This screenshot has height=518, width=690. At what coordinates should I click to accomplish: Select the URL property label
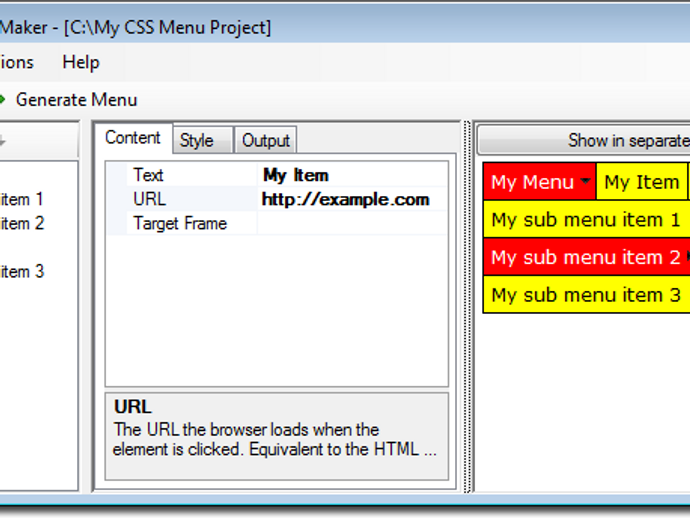point(150,199)
